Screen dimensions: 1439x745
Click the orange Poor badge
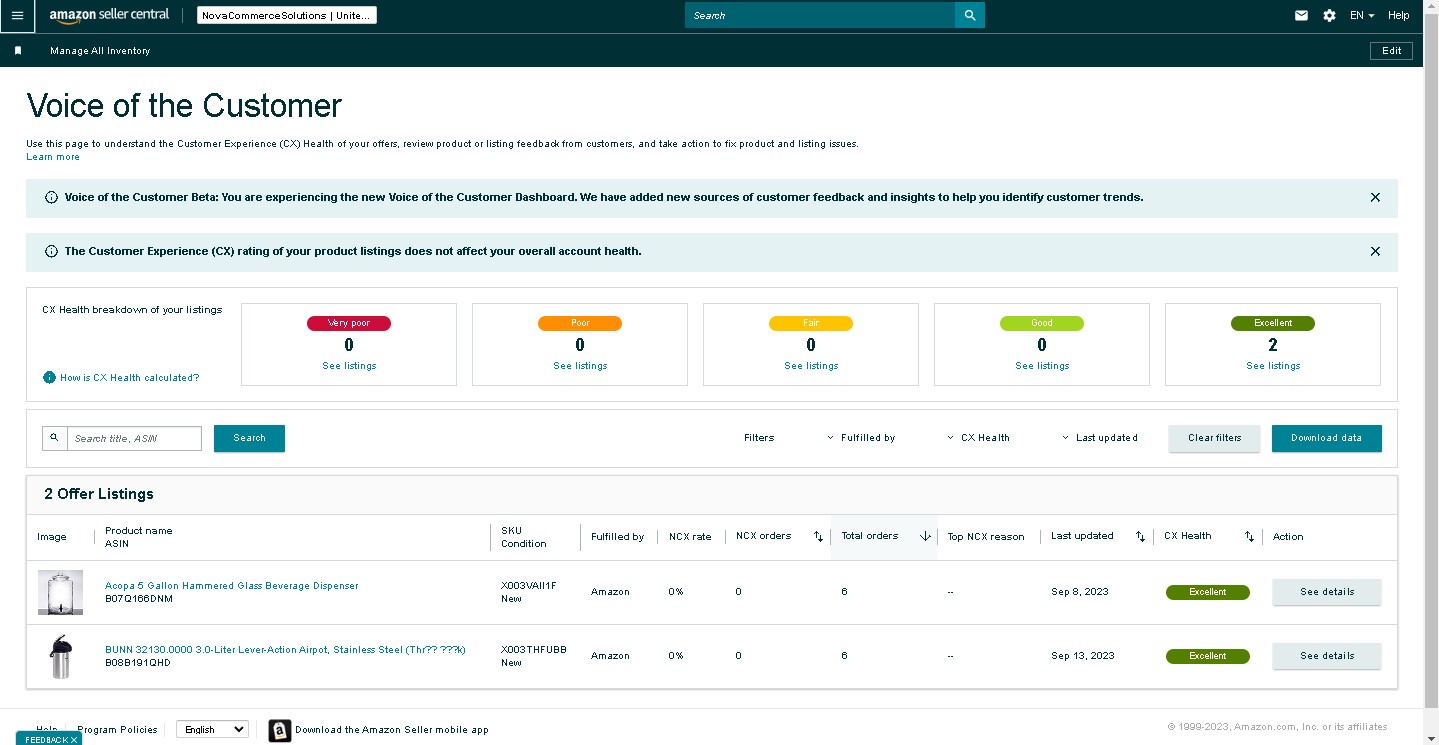click(x=580, y=323)
